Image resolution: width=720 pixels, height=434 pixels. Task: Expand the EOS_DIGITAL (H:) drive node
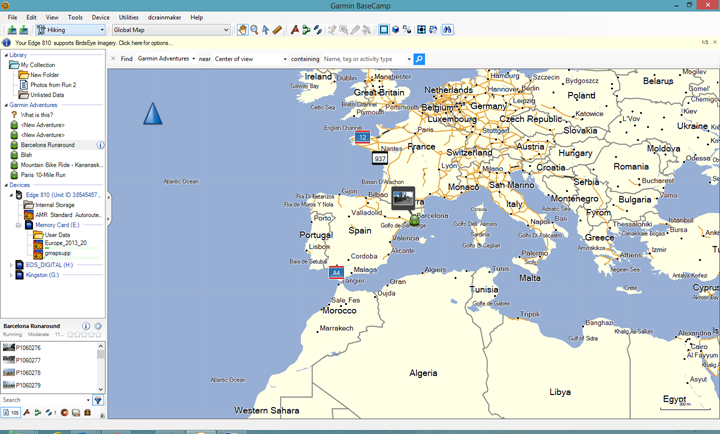tap(11, 264)
